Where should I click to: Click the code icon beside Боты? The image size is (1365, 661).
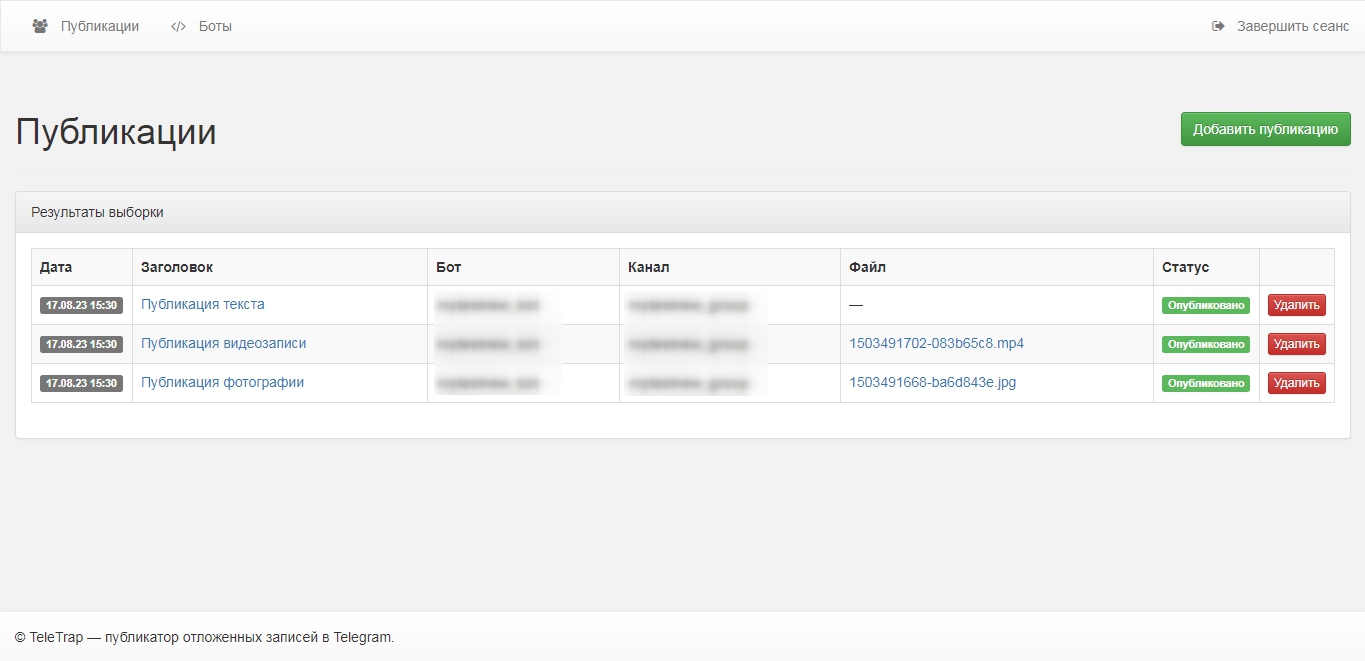tap(179, 26)
